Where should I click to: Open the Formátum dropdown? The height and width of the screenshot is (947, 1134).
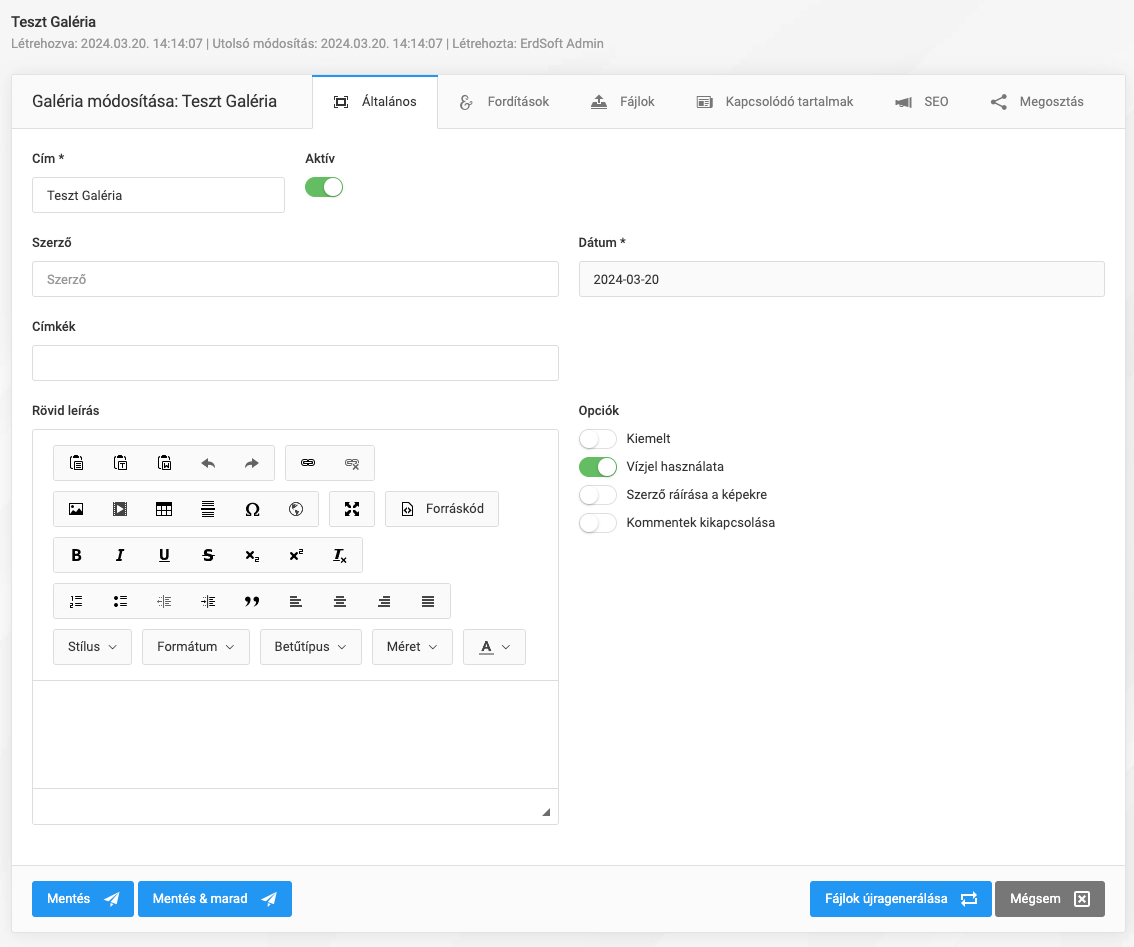pos(196,647)
